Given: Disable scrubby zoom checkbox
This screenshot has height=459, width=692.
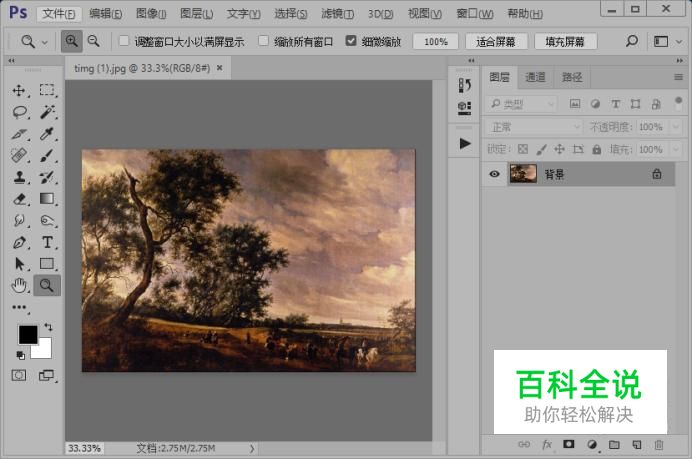Looking at the screenshot, I should 351,41.
